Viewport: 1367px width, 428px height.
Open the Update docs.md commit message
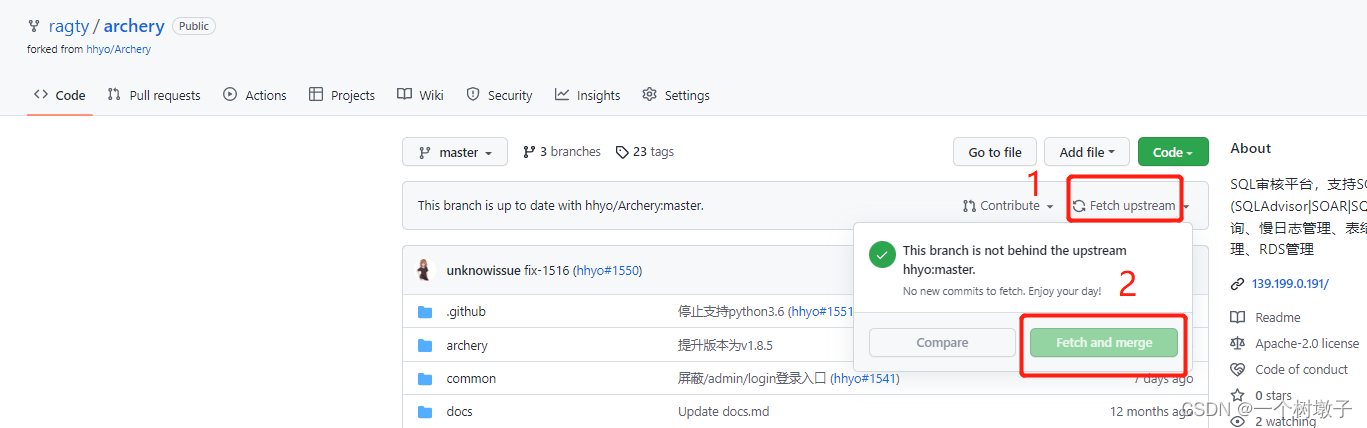click(x=724, y=411)
